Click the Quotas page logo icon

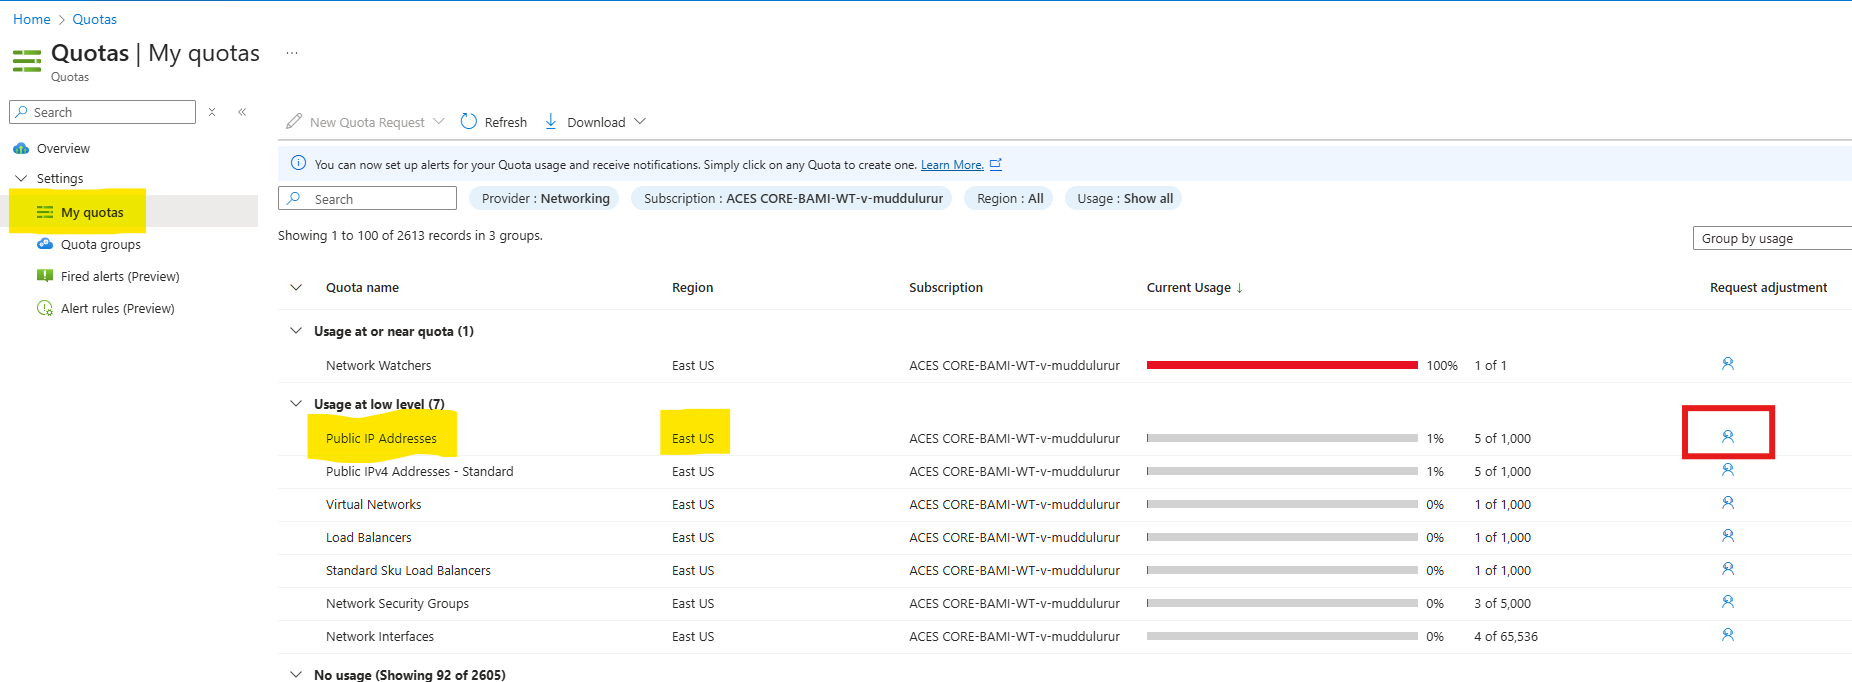point(27,61)
